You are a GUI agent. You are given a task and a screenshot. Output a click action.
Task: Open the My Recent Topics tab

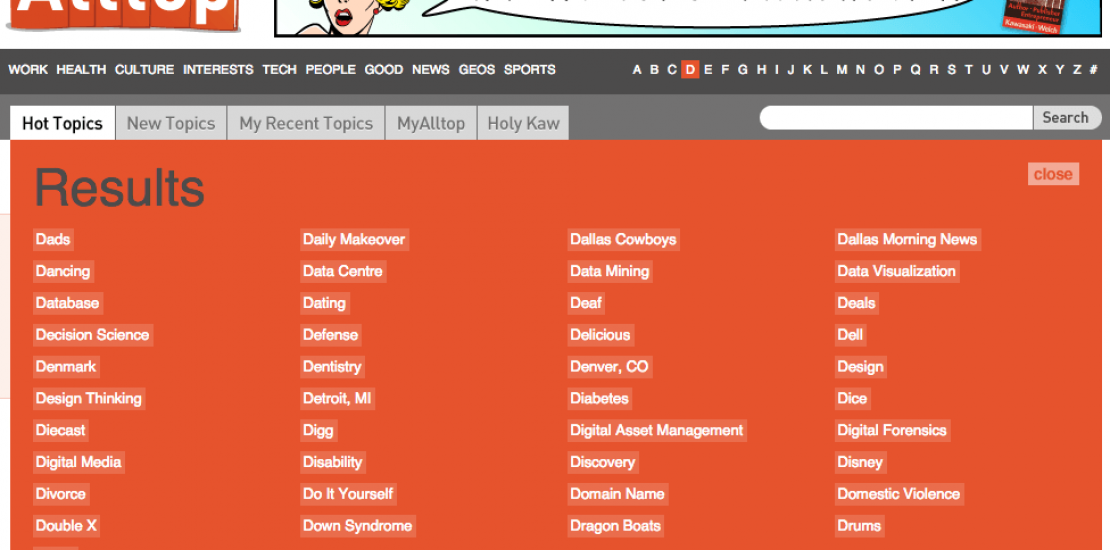pyautogui.click(x=306, y=124)
